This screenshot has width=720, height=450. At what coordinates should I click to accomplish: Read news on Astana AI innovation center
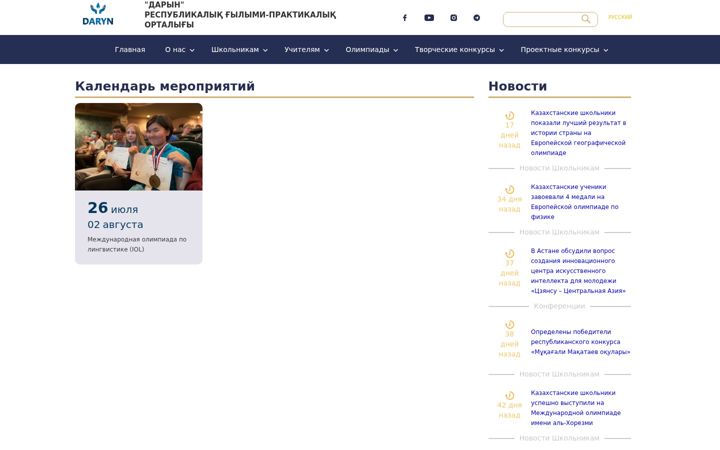(578, 270)
